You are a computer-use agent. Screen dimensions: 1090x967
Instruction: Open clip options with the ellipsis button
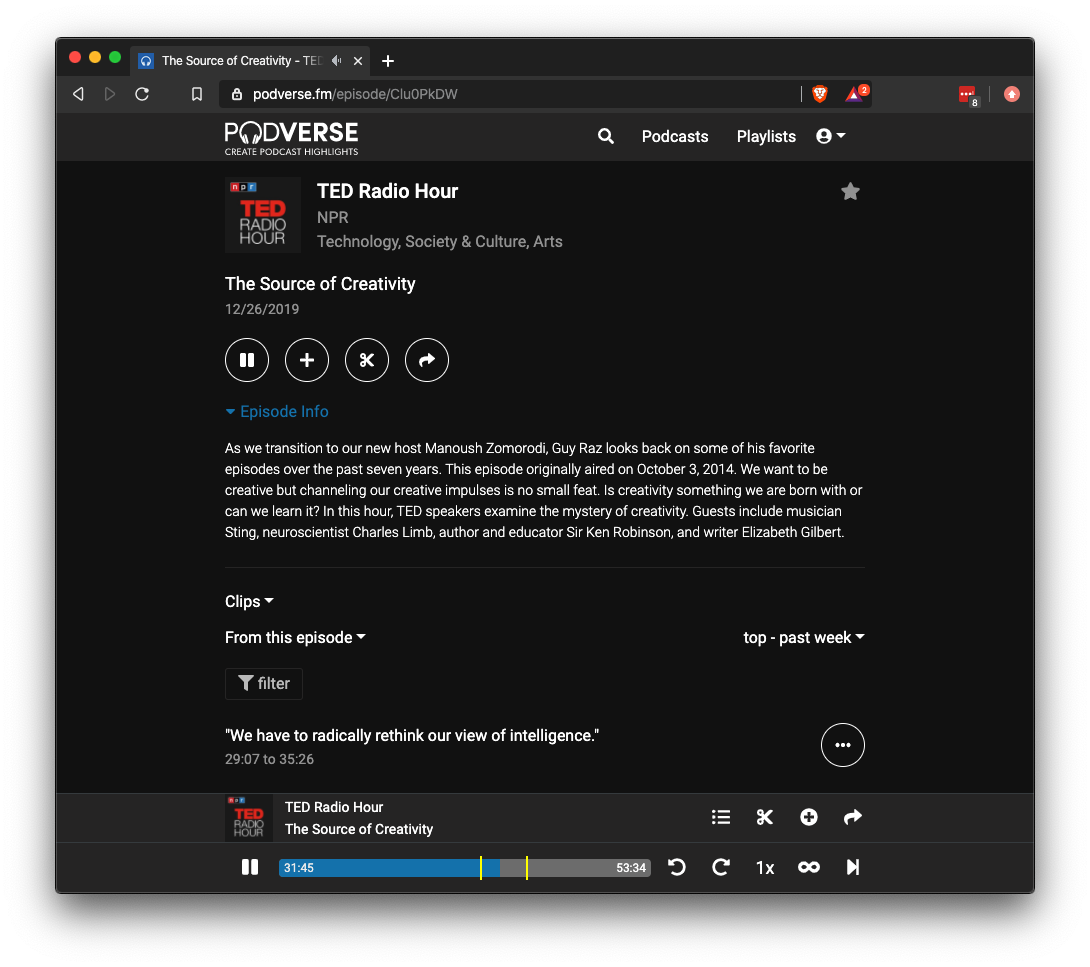pyautogui.click(x=843, y=745)
